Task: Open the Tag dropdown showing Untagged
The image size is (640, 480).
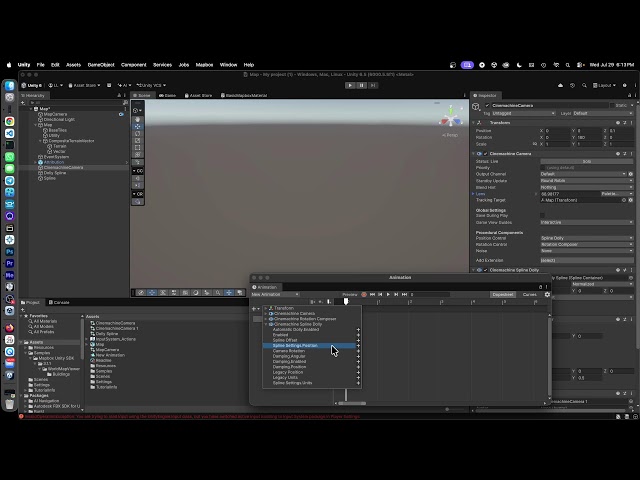Action: [524, 113]
